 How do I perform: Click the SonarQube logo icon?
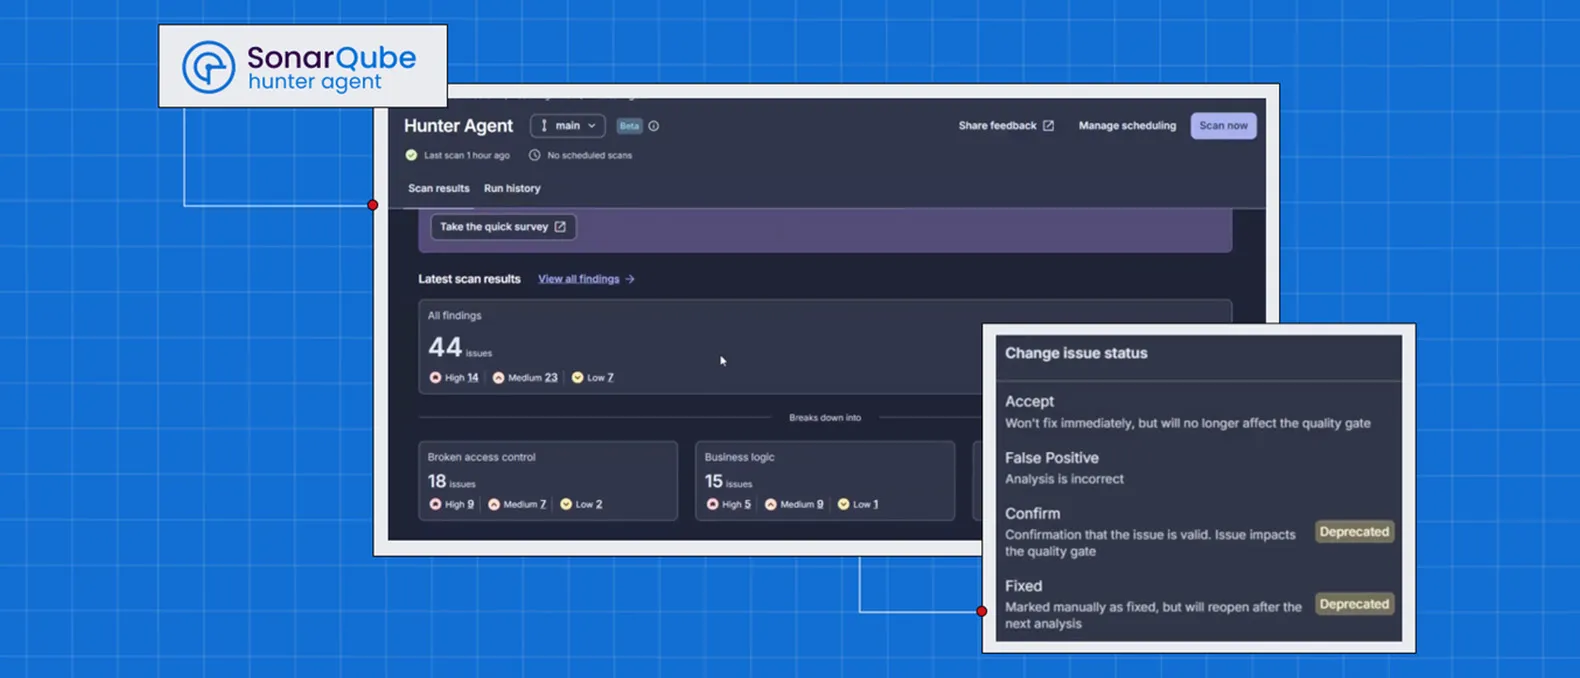pos(208,67)
